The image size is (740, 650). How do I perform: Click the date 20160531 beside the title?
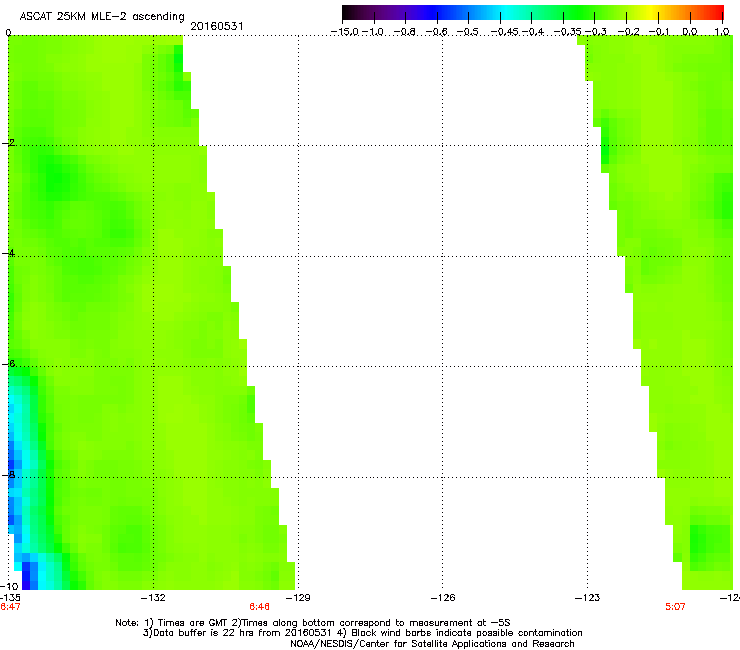point(217,26)
